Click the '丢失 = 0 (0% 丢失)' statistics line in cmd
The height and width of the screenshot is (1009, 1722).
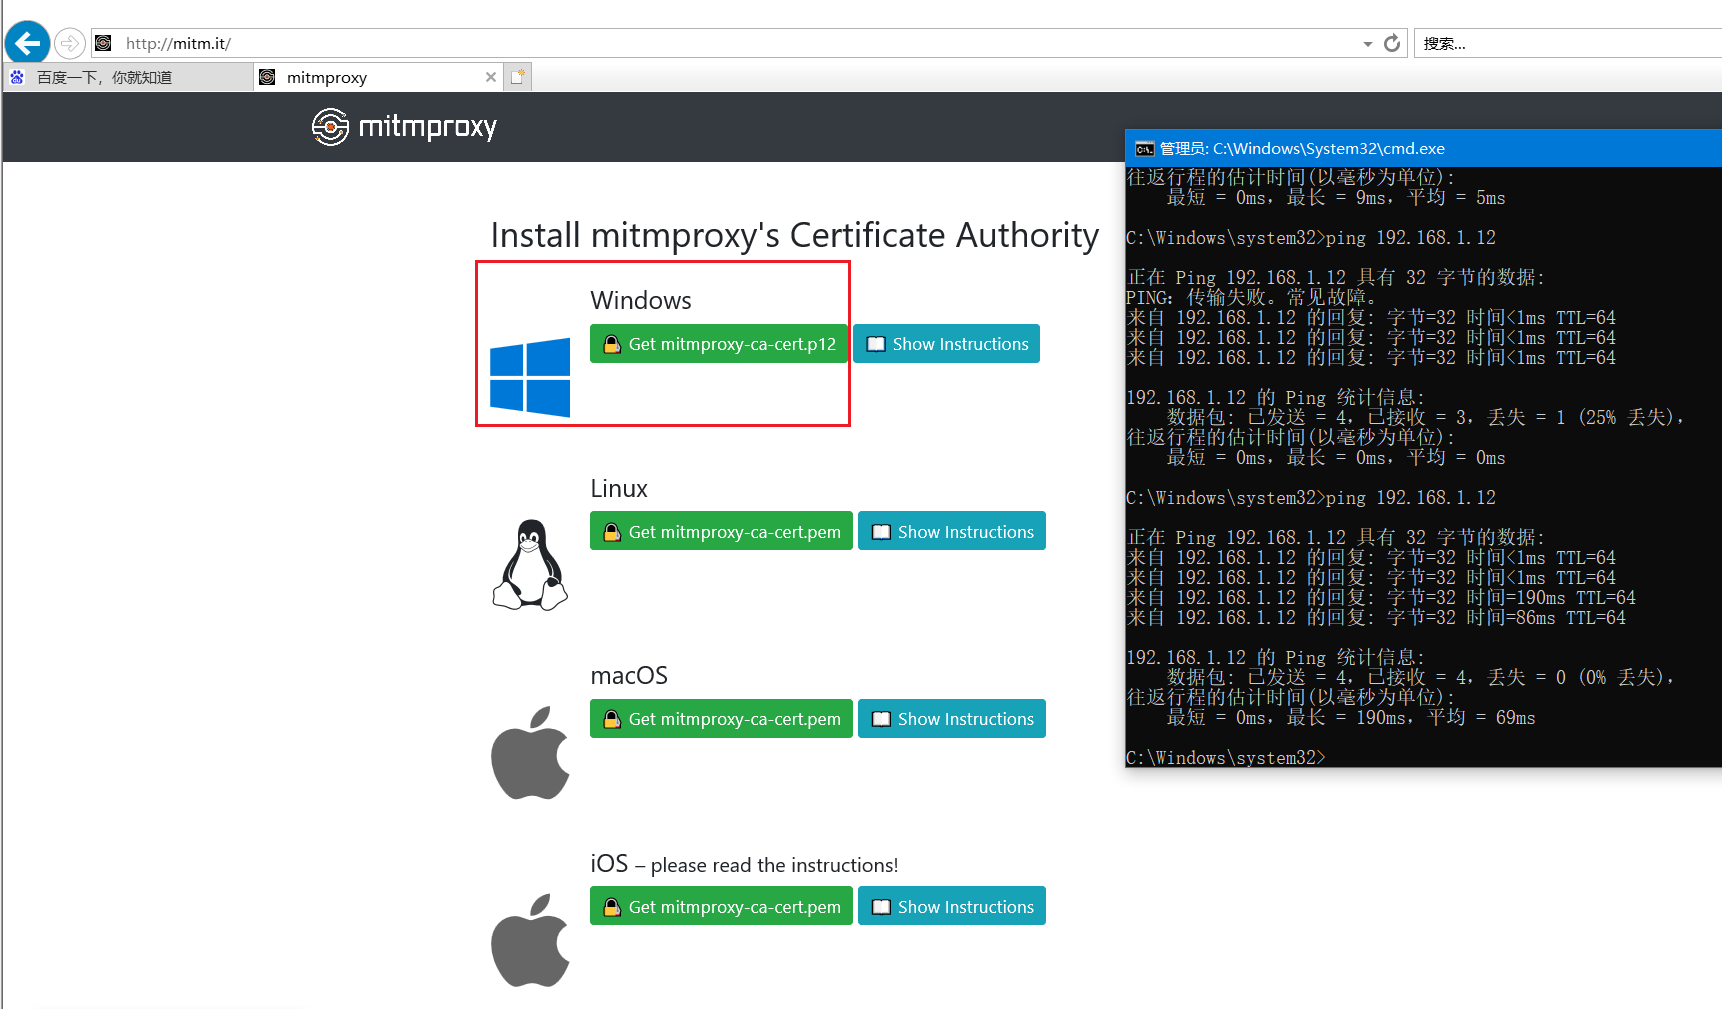(1422, 678)
